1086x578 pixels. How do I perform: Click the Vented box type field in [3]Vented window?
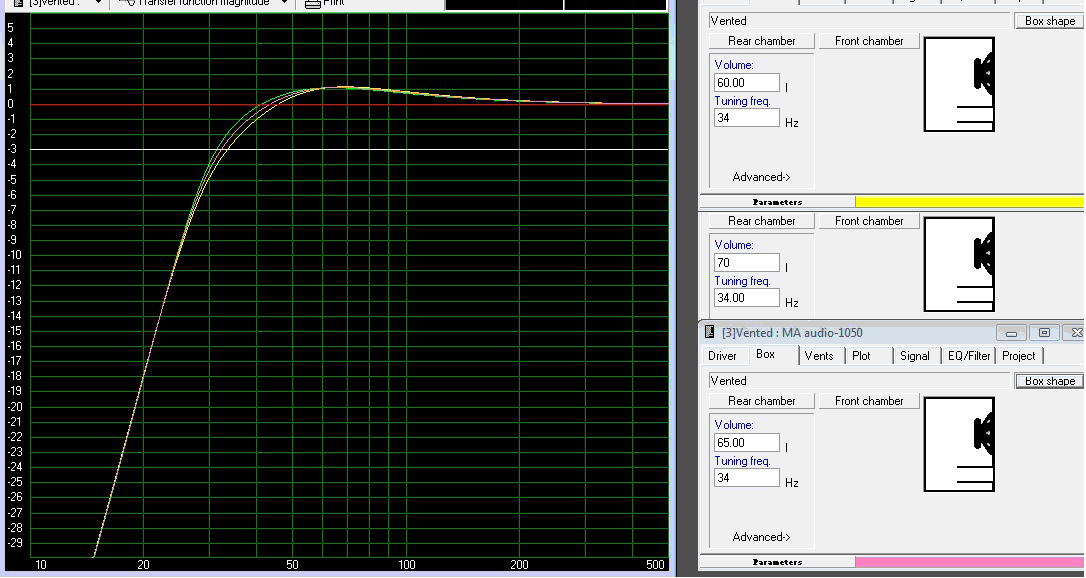coord(860,381)
